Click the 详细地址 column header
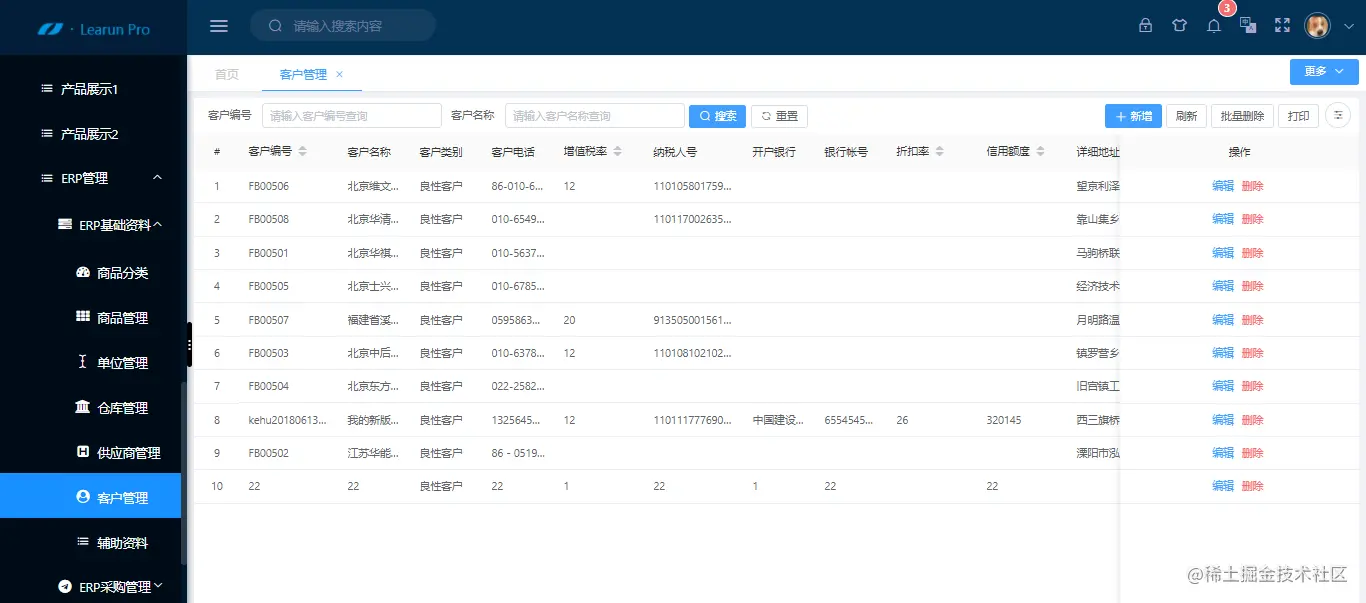This screenshot has height=603, width=1366. click(1098, 152)
